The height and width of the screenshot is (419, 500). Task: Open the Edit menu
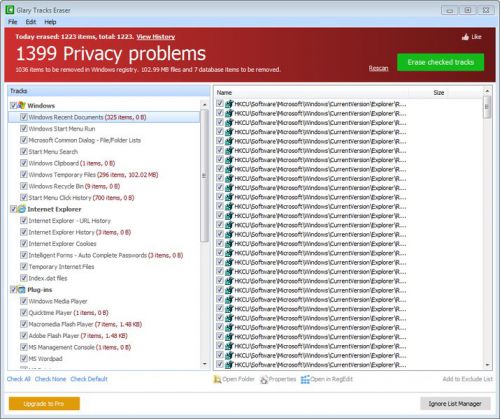tap(31, 22)
